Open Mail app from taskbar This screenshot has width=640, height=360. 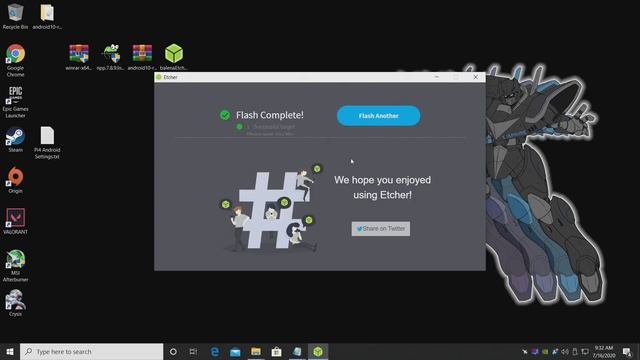click(x=235, y=351)
